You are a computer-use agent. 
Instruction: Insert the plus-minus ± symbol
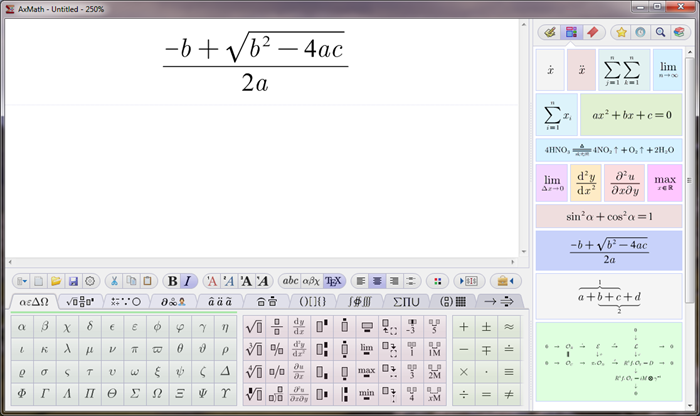(x=486, y=326)
